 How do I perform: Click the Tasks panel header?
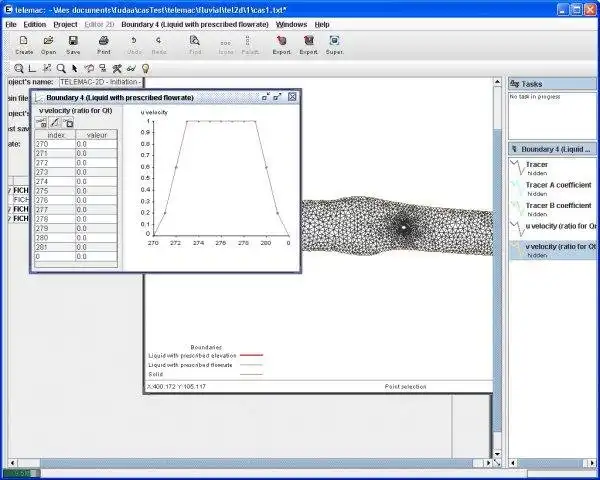point(552,84)
